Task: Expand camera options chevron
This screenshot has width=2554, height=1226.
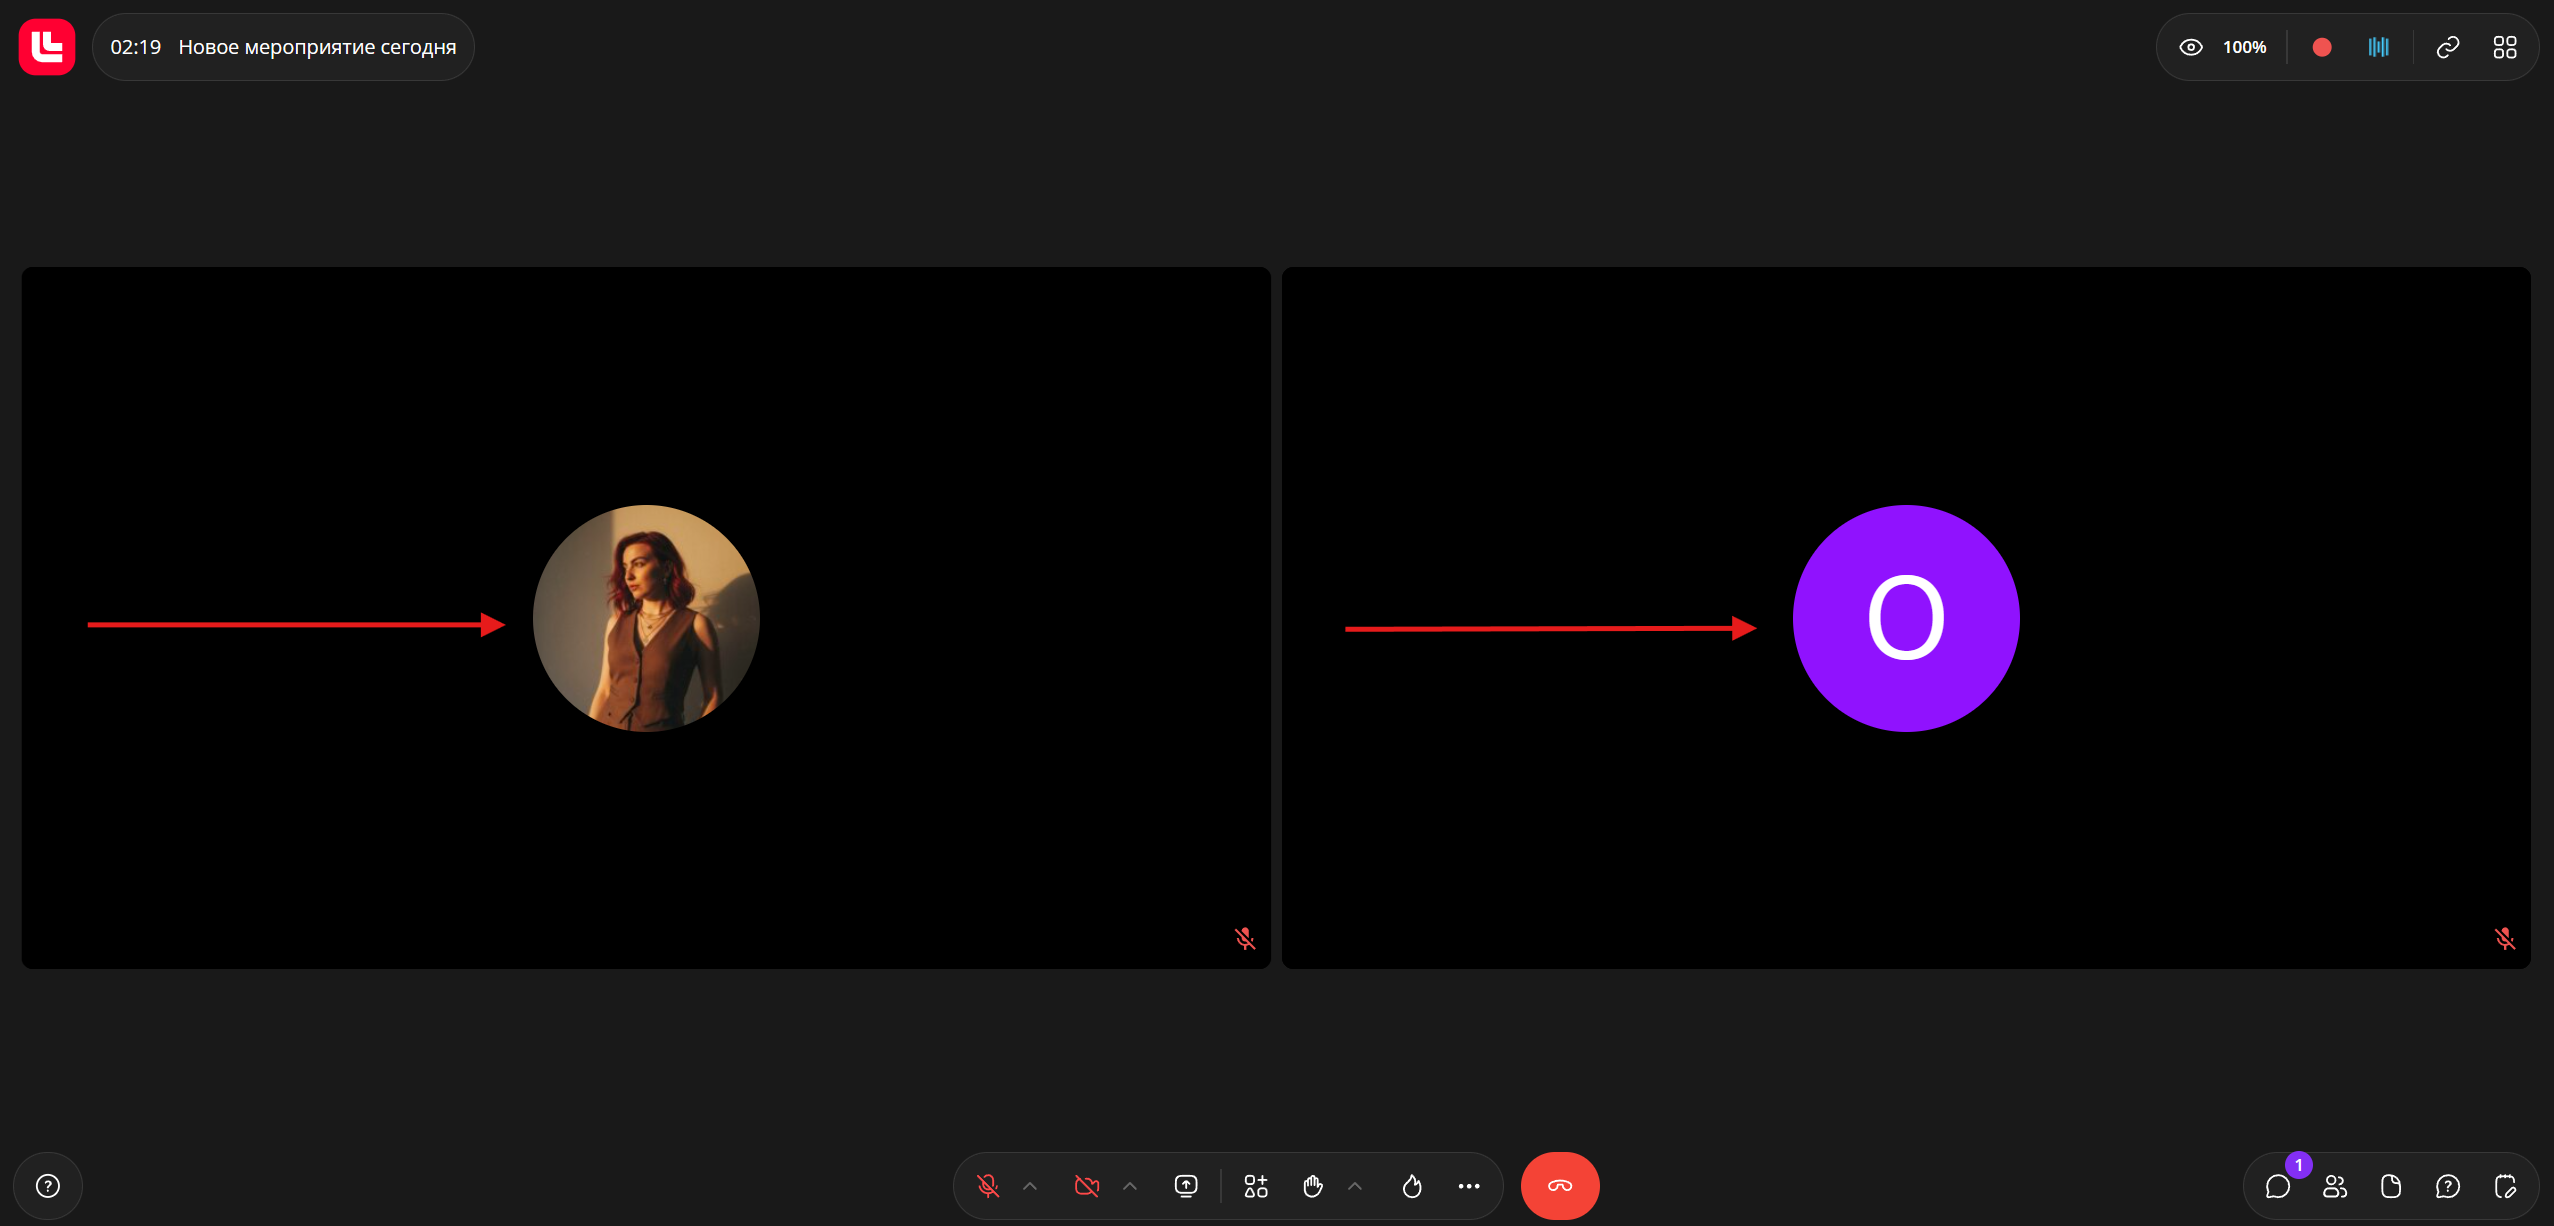Action: (x=1130, y=1186)
